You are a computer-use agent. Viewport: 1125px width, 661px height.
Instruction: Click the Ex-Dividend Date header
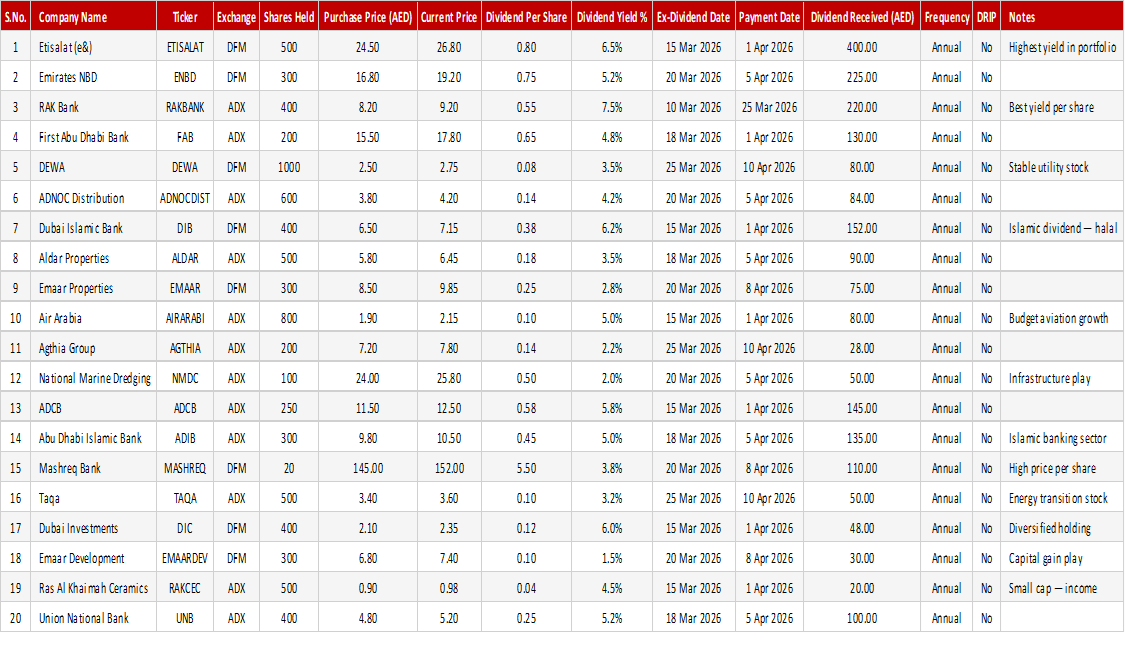pos(693,17)
